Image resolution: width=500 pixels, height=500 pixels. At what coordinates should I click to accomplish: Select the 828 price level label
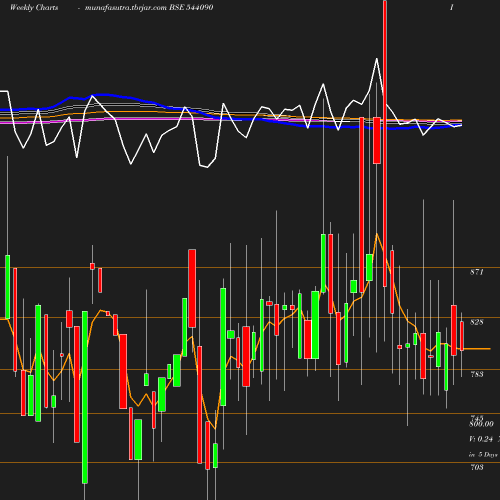click(x=477, y=322)
